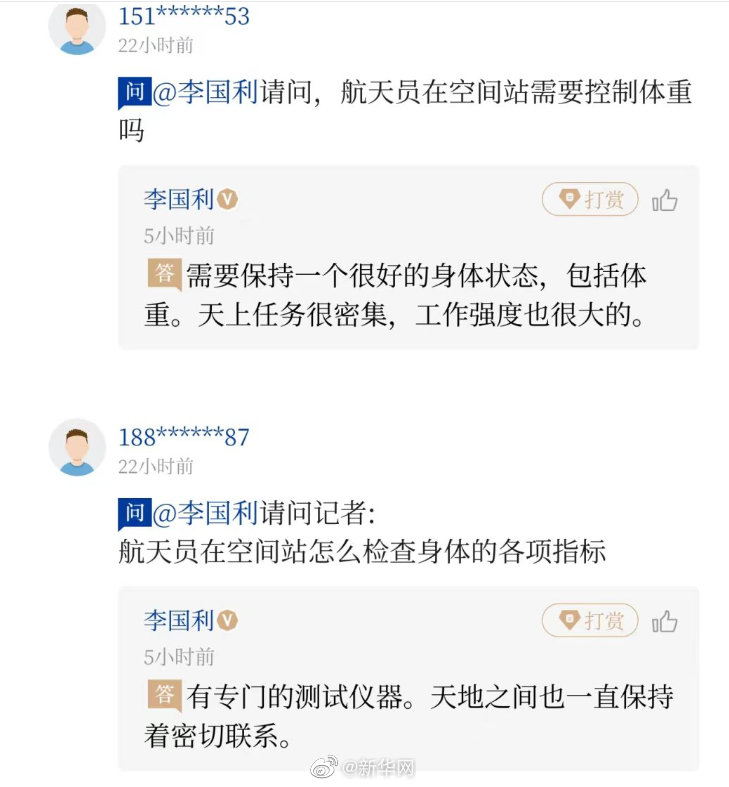The height and width of the screenshot is (787, 729).
Task: Open avatar of user 188******87
Action: pyautogui.click(x=77, y=447)
